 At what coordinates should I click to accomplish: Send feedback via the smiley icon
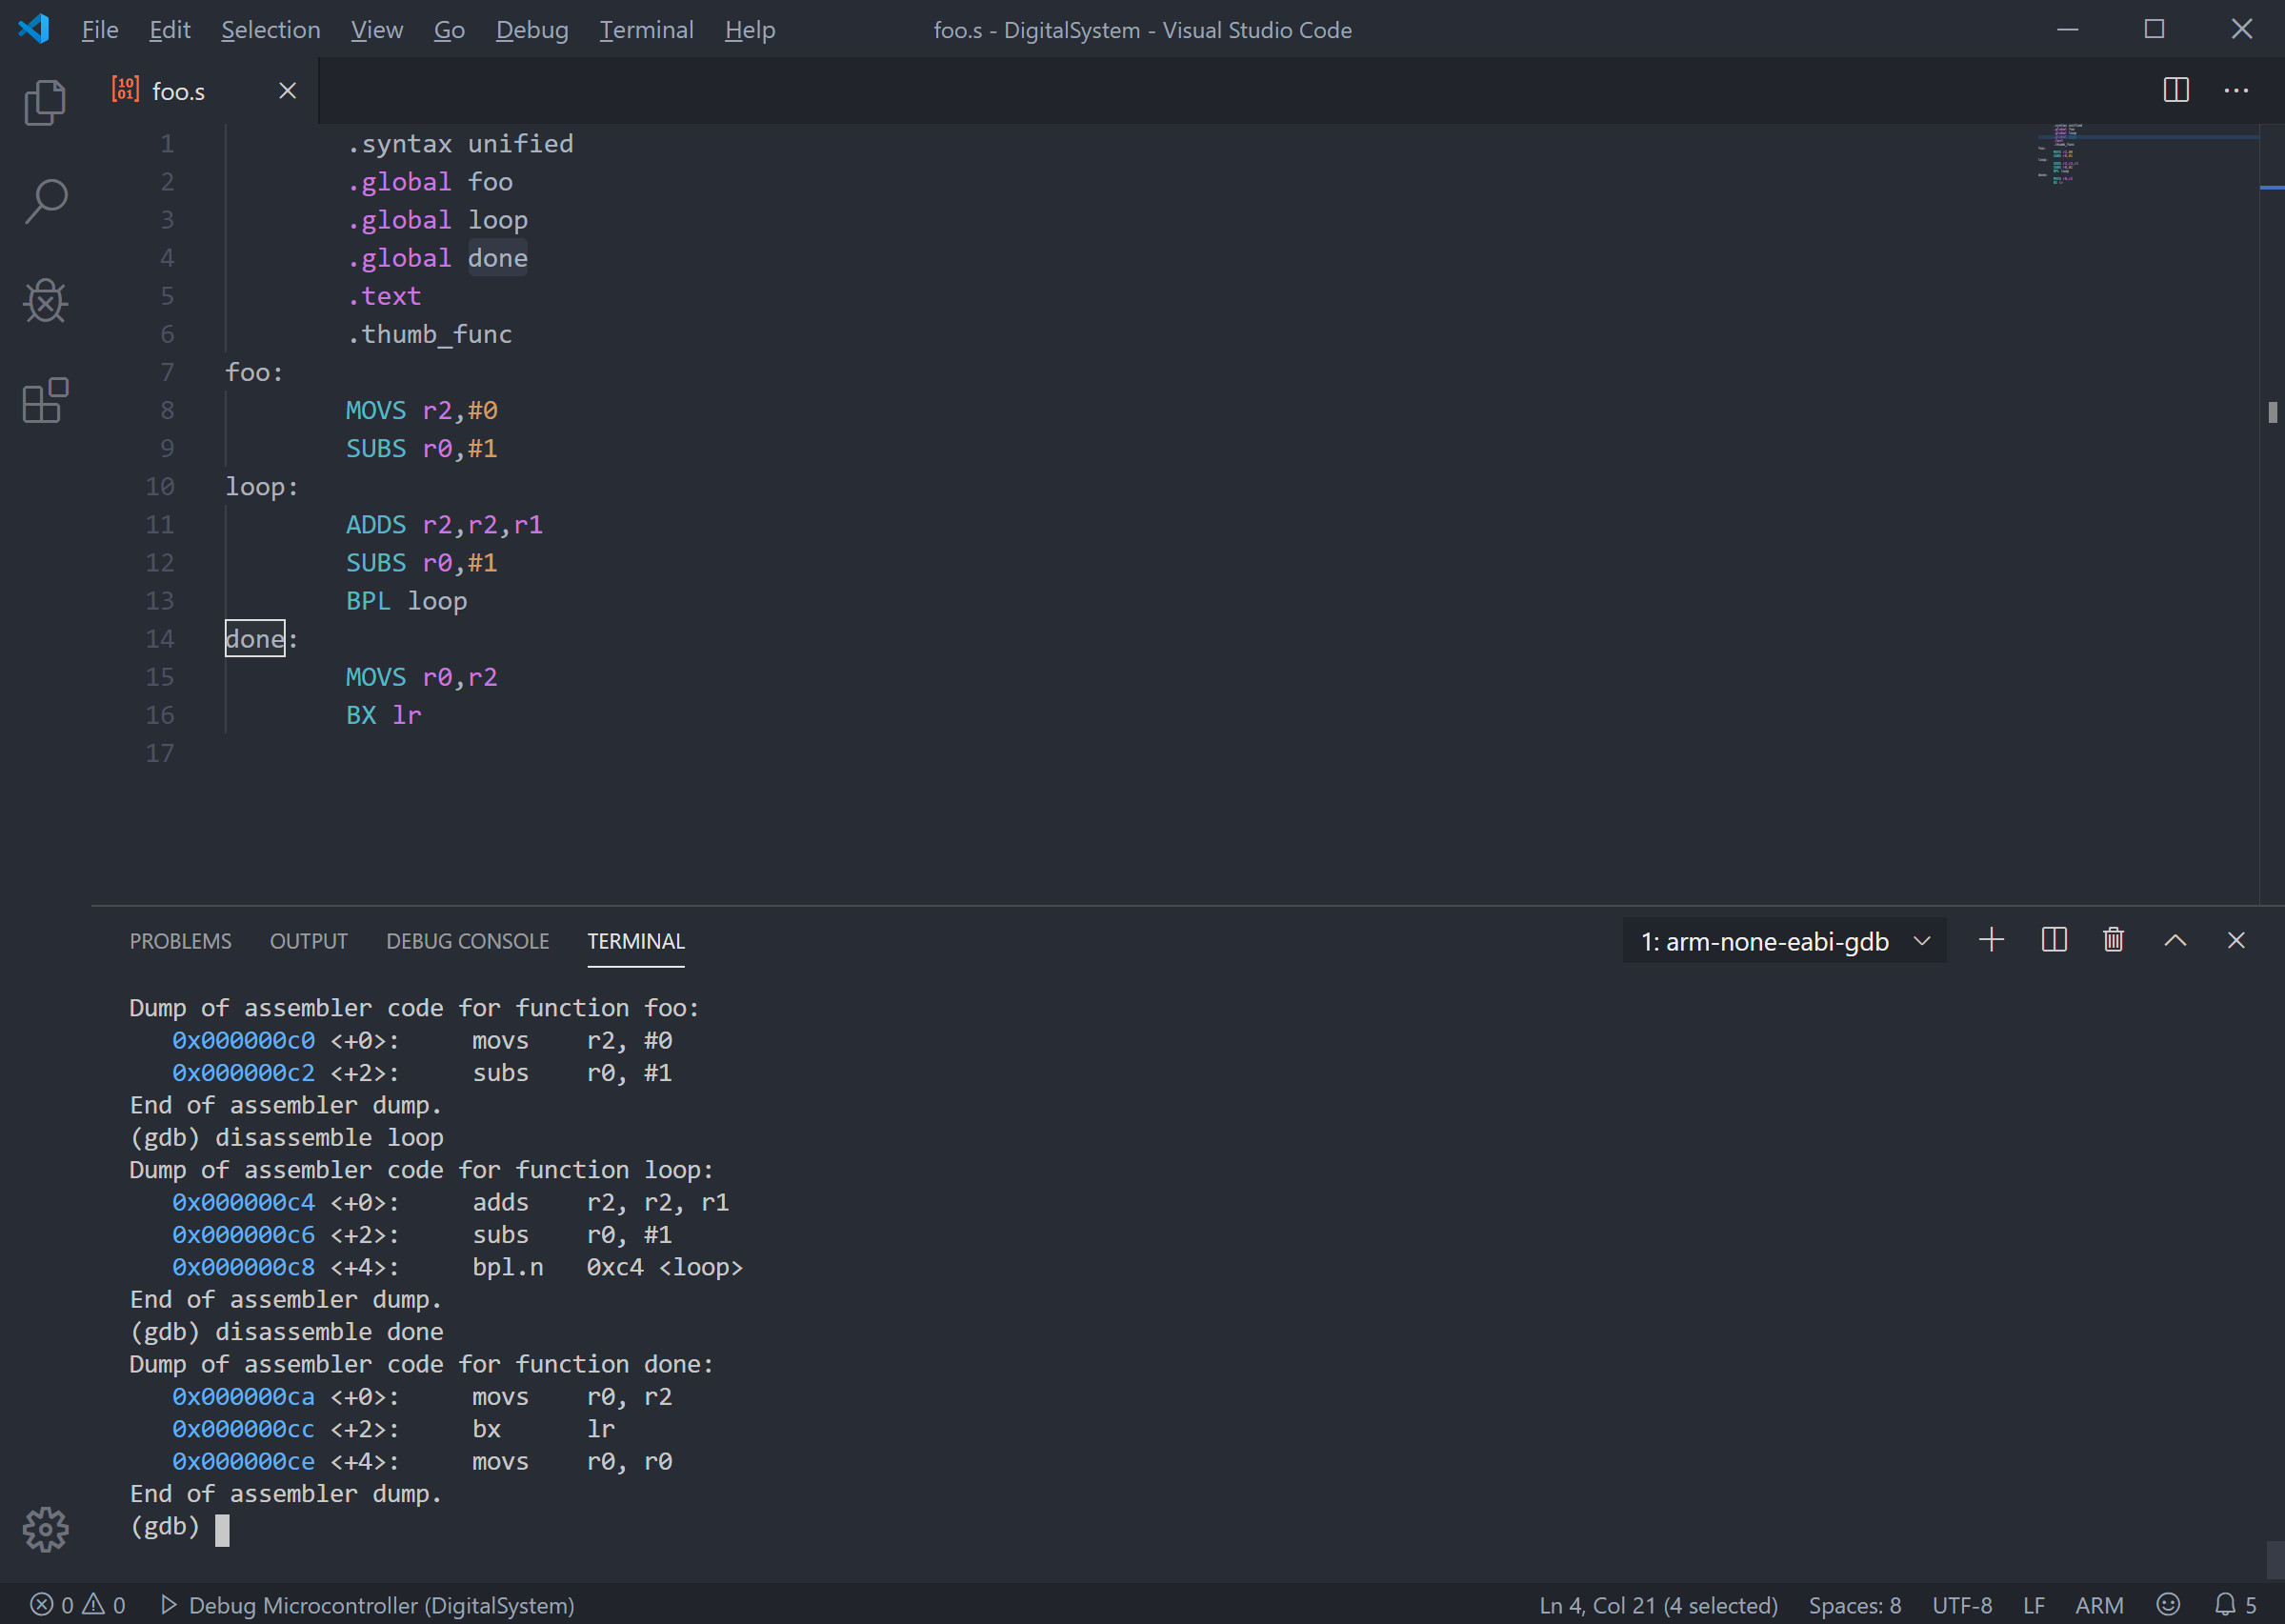[x=2167, y=1605]
